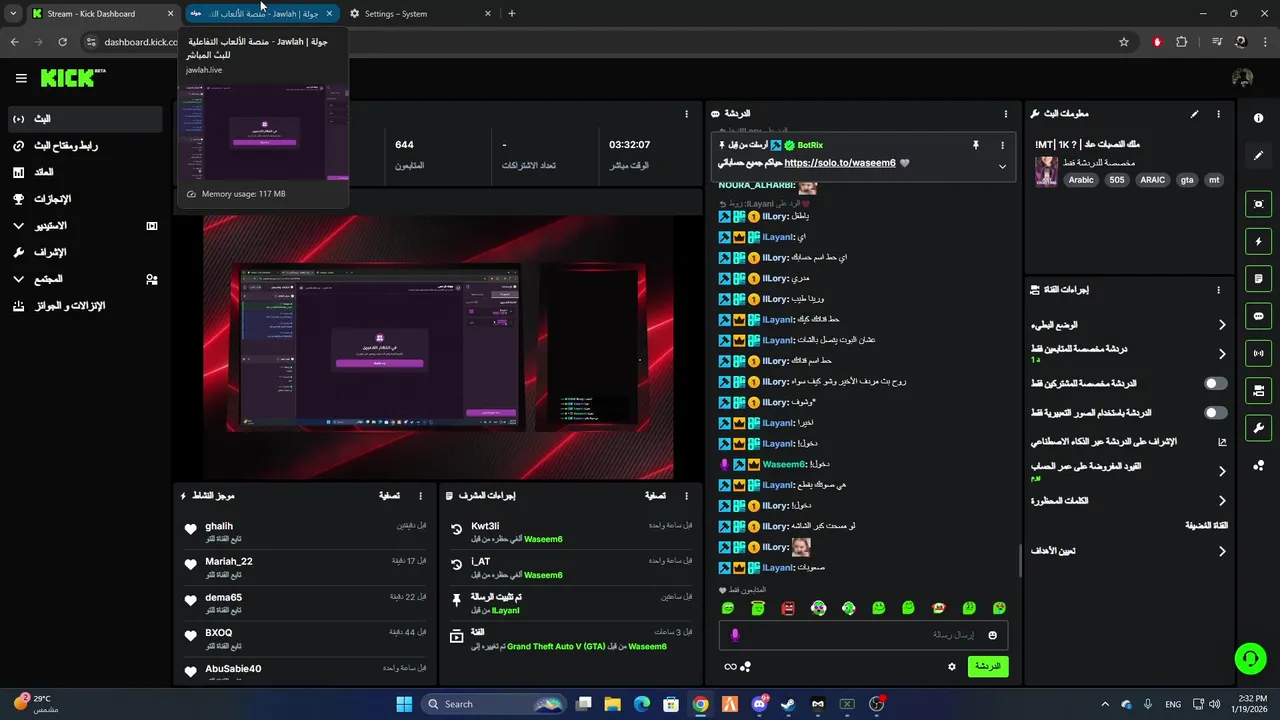Open the Stream sidebar menu item

click(x=85, y=119)
